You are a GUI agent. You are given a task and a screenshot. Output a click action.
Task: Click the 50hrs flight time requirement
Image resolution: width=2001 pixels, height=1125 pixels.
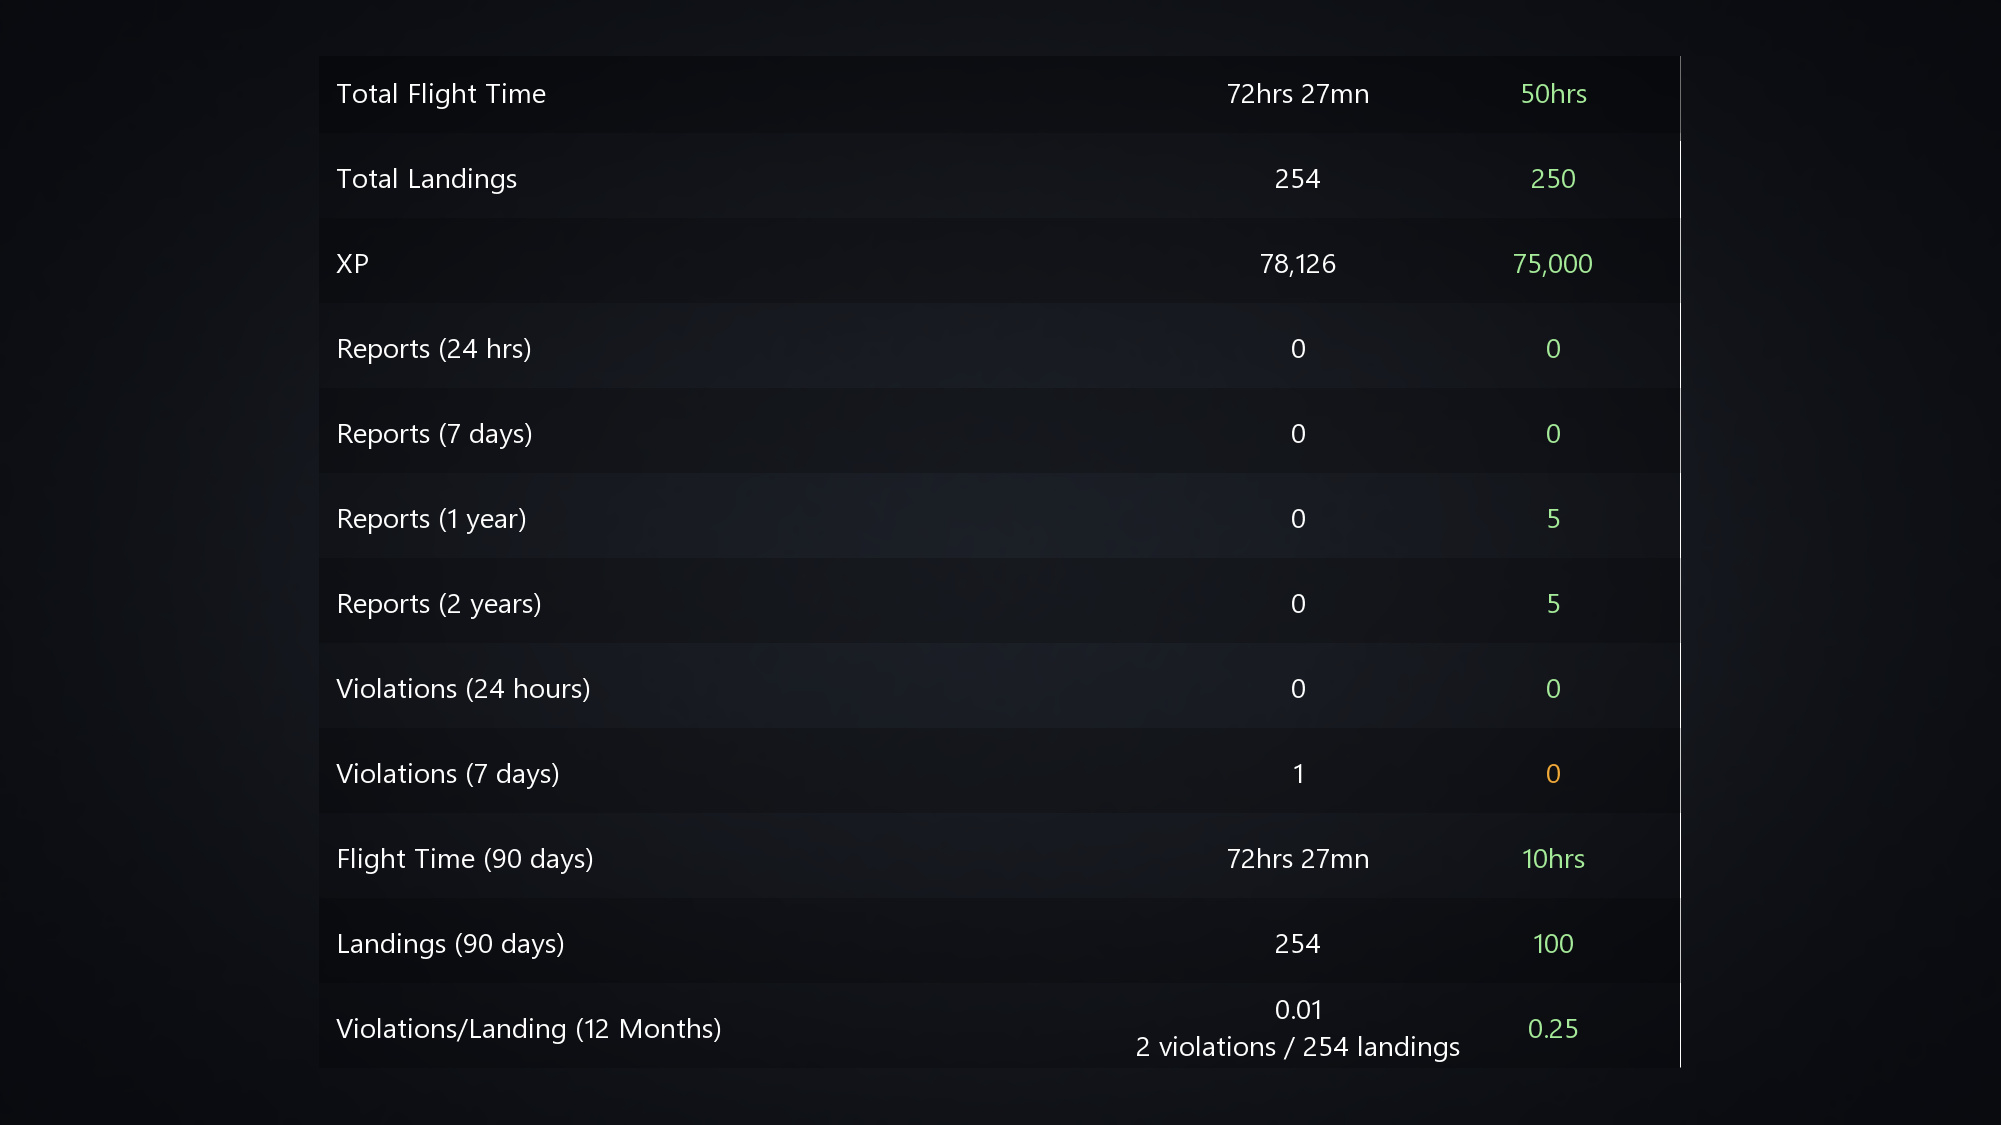click(1553, 94)
